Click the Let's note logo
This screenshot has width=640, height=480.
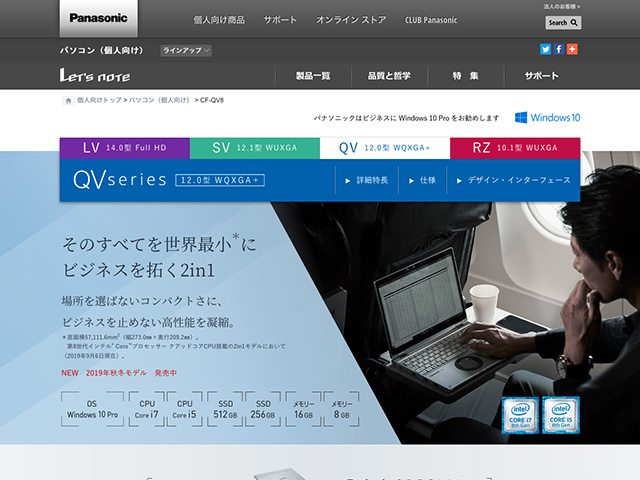[x=95, y=76]
